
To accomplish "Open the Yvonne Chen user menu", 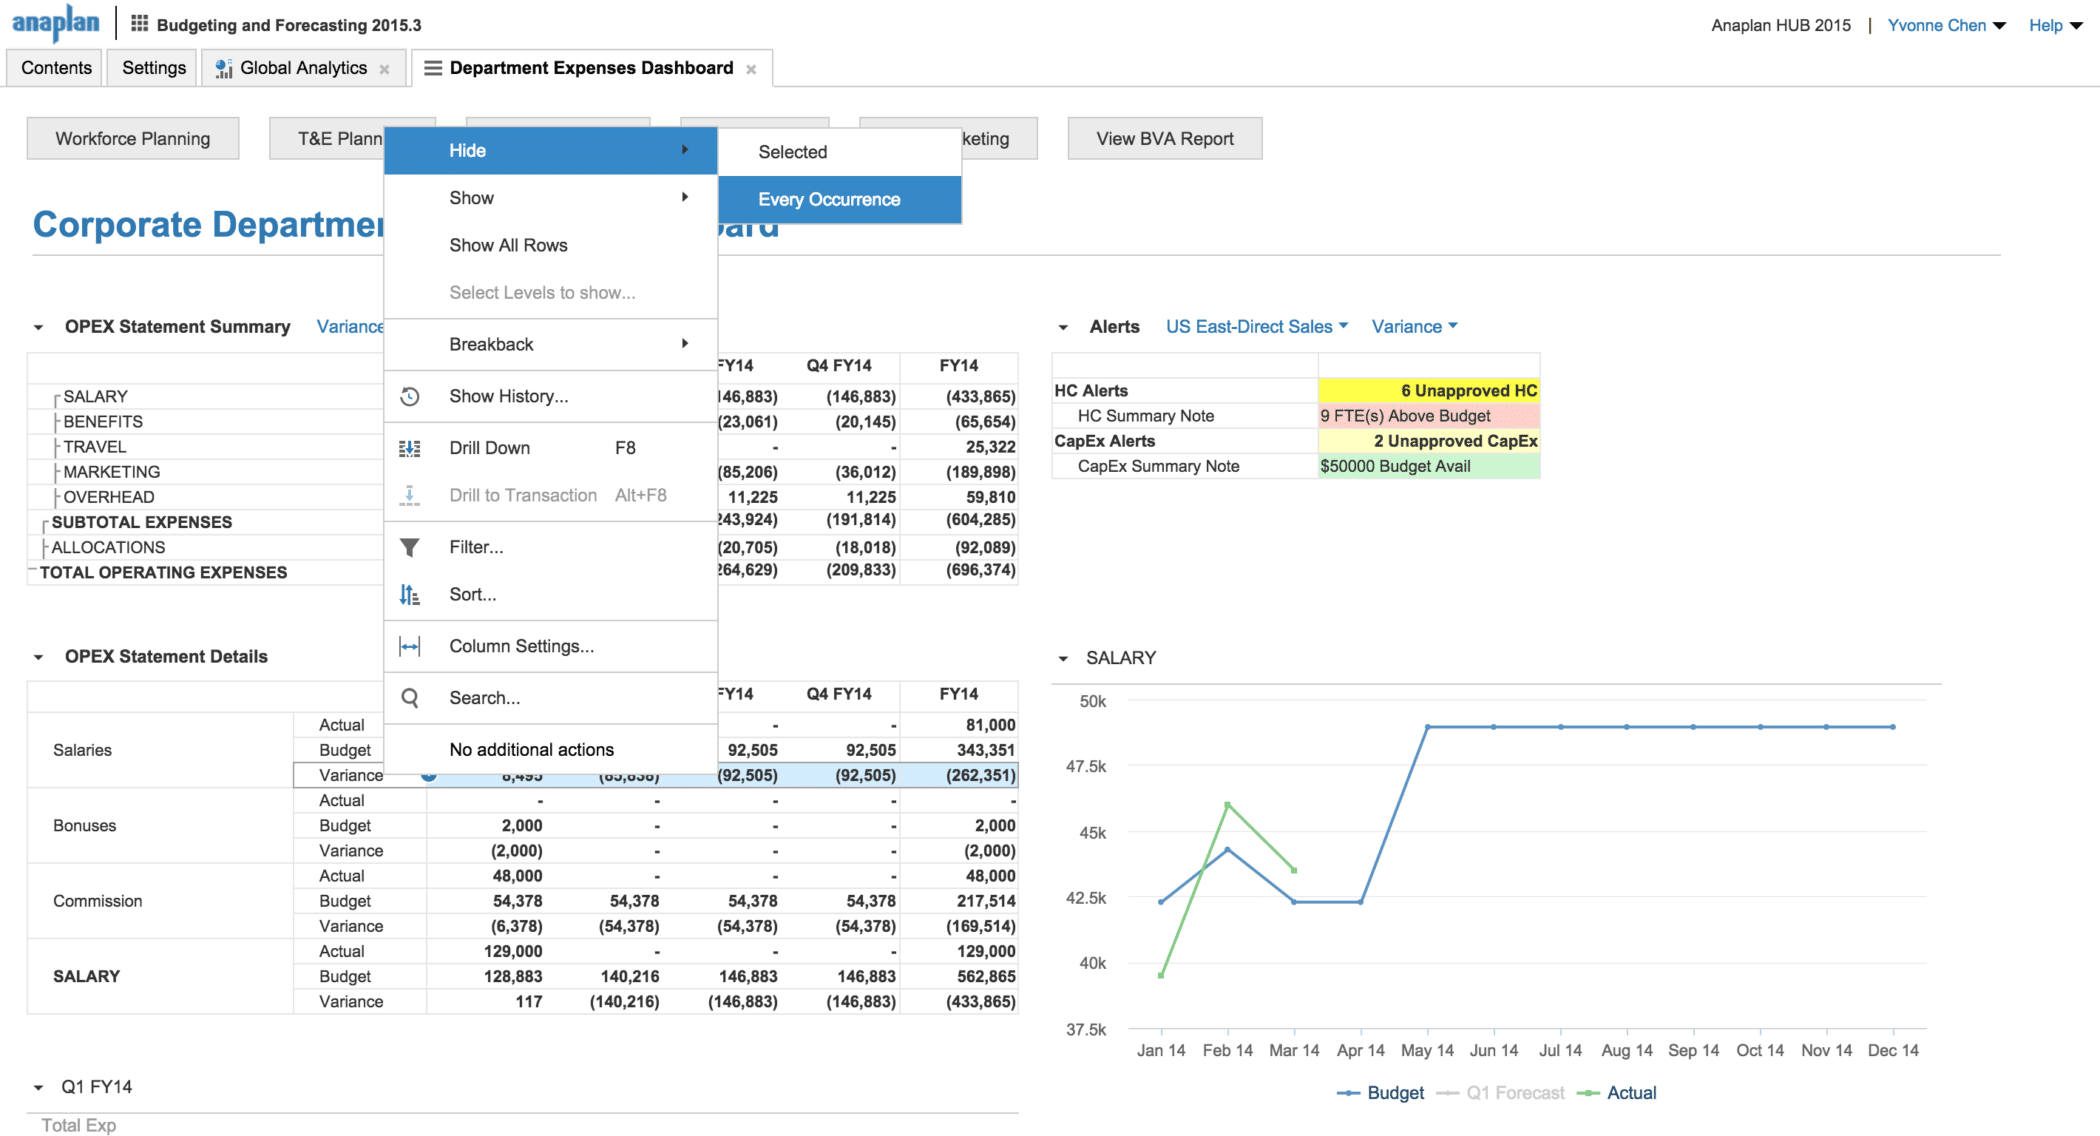I will (x=1946, y=25).
